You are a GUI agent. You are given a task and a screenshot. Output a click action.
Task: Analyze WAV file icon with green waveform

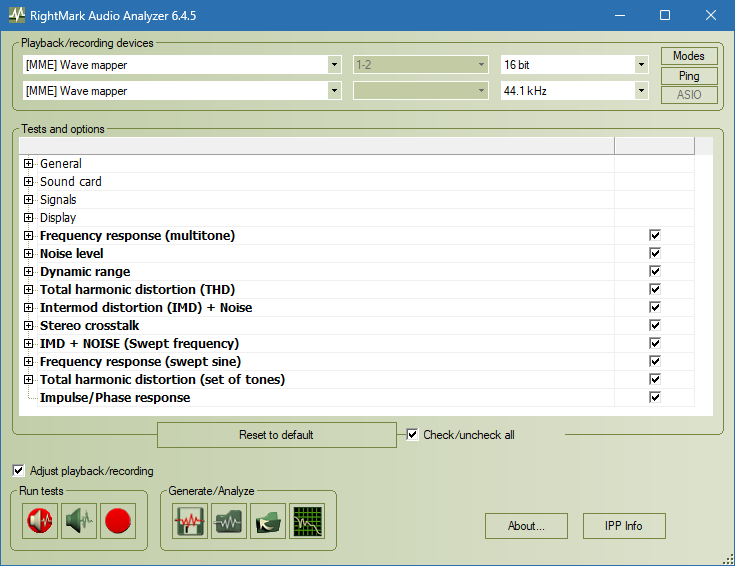[x=228, y=521]
